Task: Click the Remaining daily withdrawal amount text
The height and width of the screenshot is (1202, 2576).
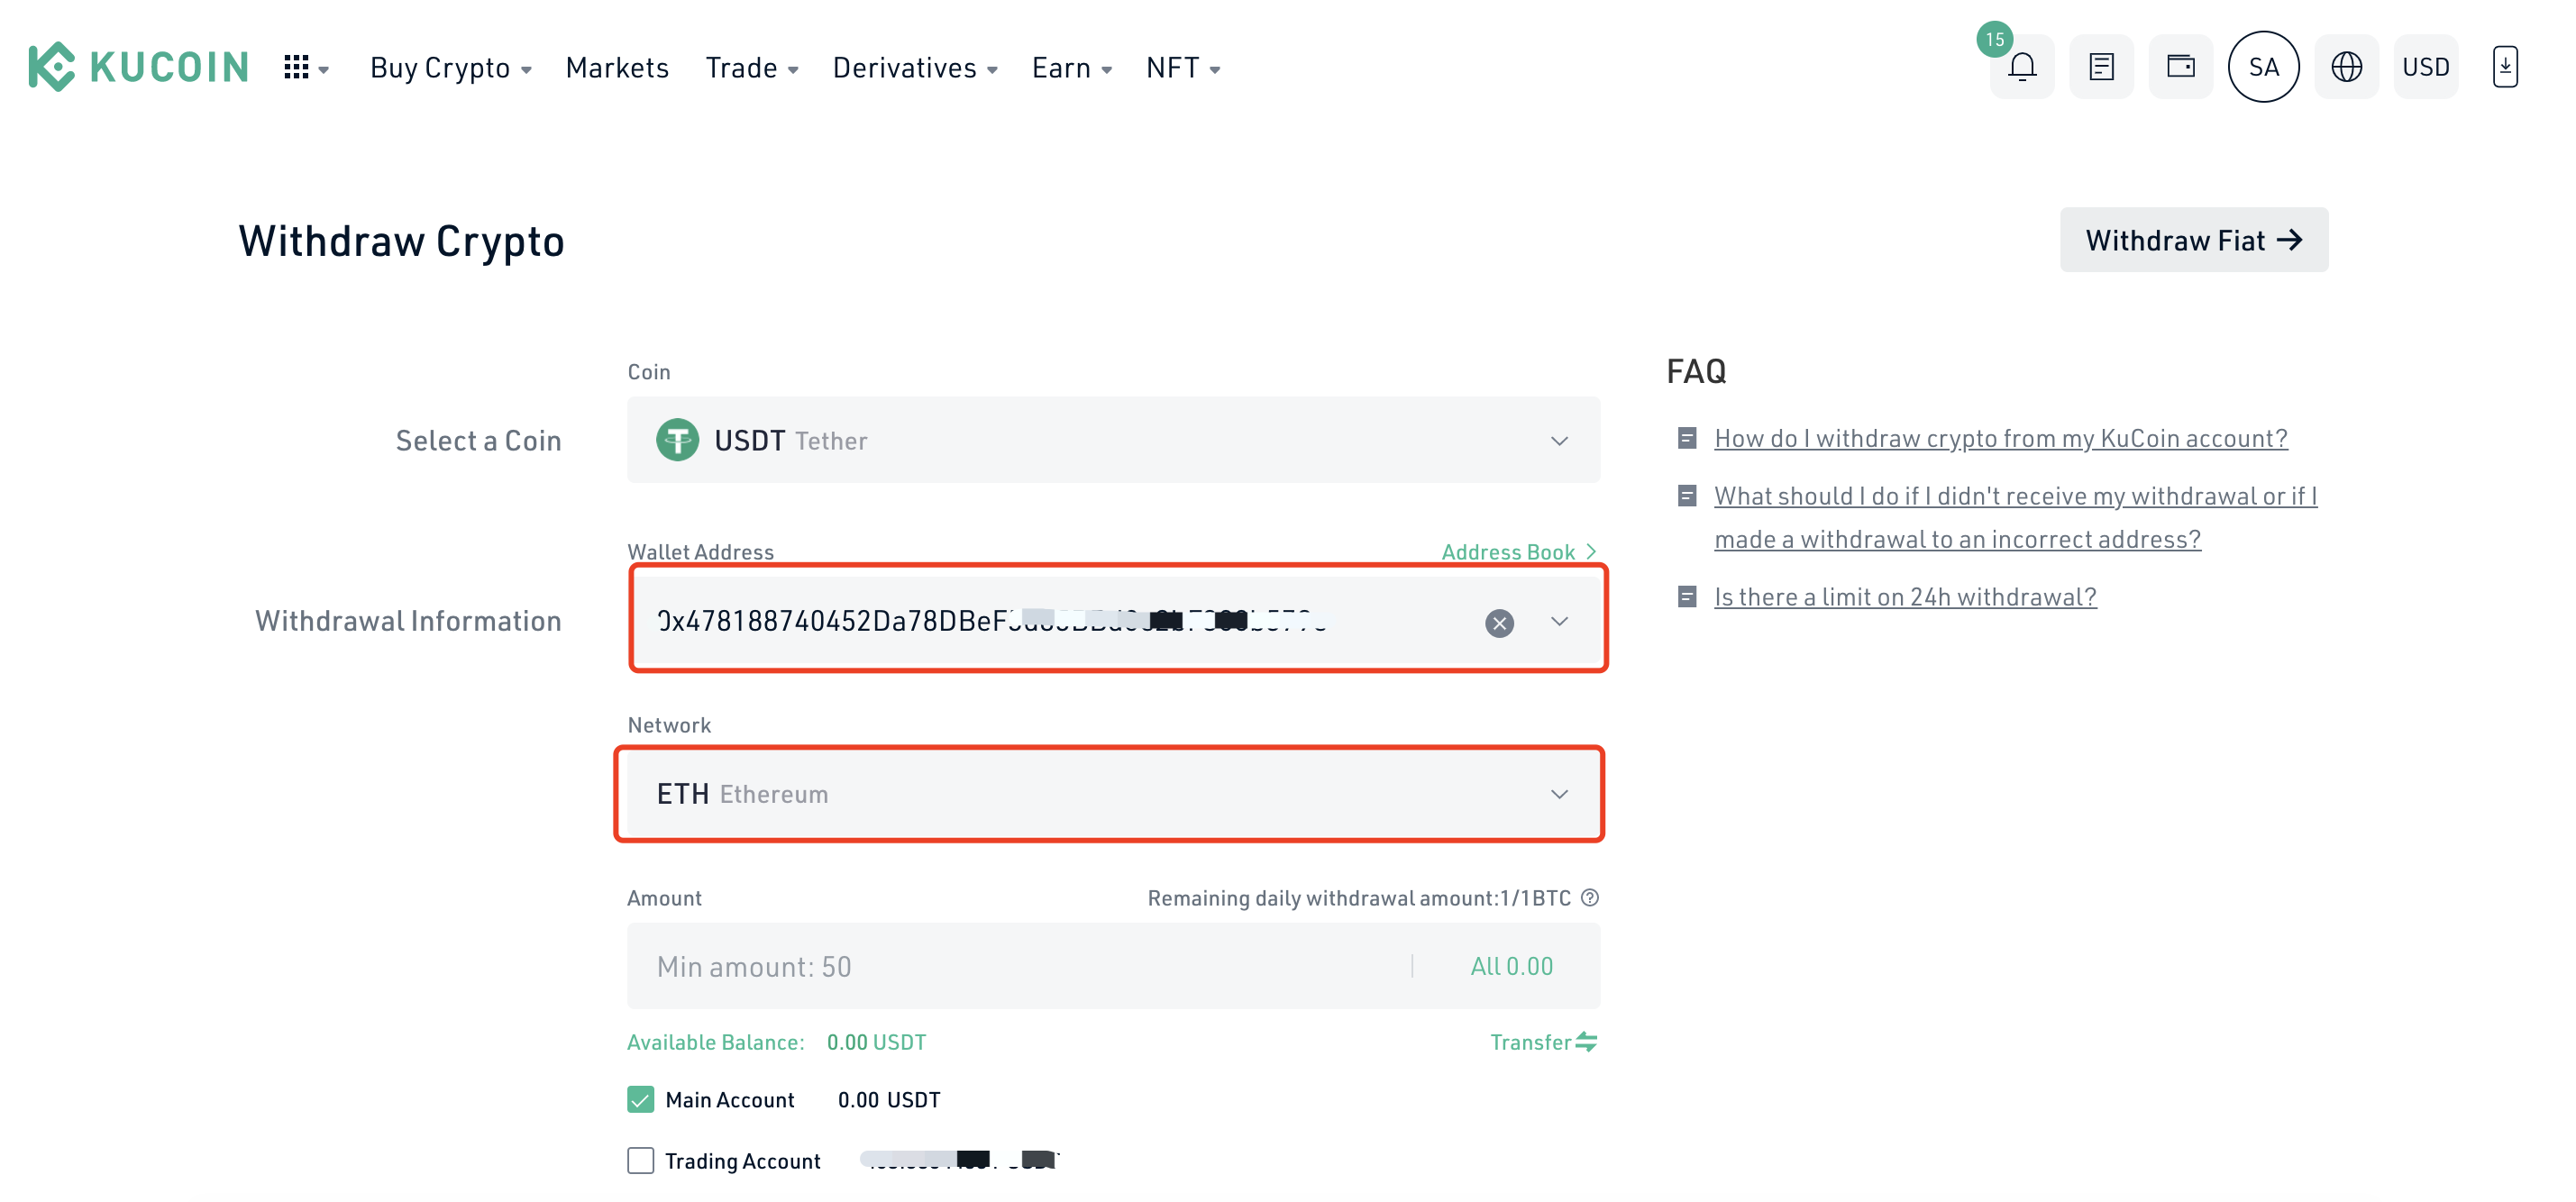Action: point(1359,898)
